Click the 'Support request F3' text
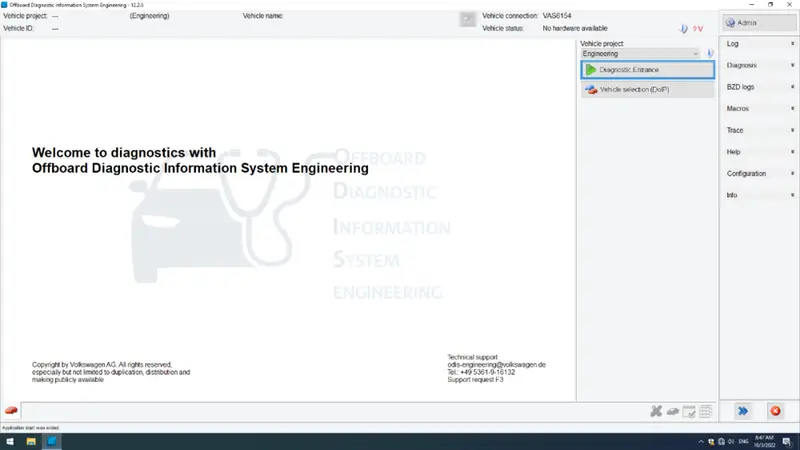 (x=475, y=380)
